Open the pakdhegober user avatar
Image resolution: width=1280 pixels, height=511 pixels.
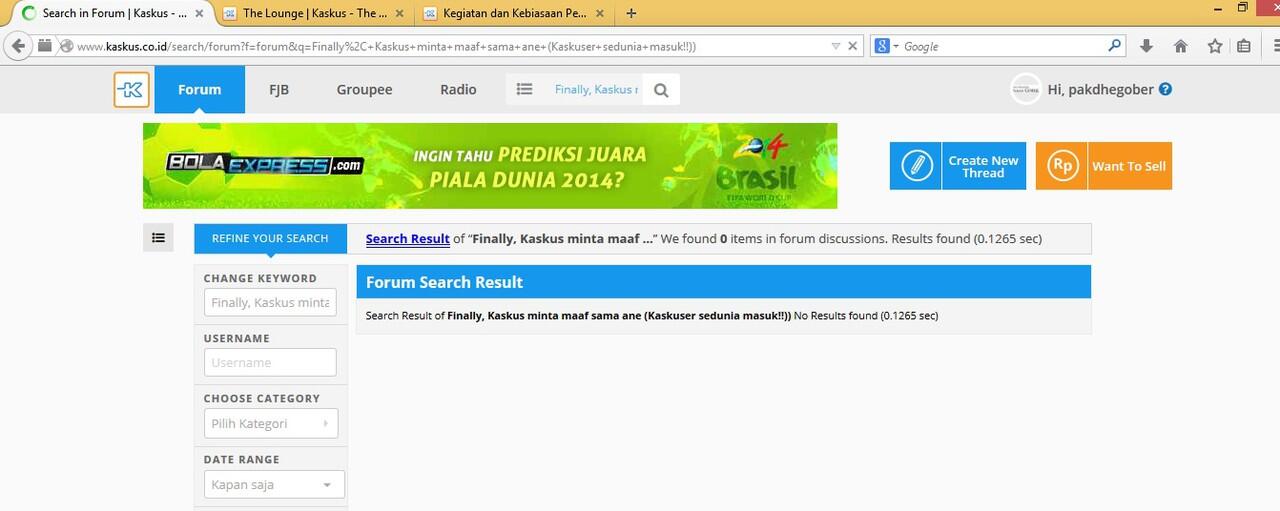click(1026, 89)
